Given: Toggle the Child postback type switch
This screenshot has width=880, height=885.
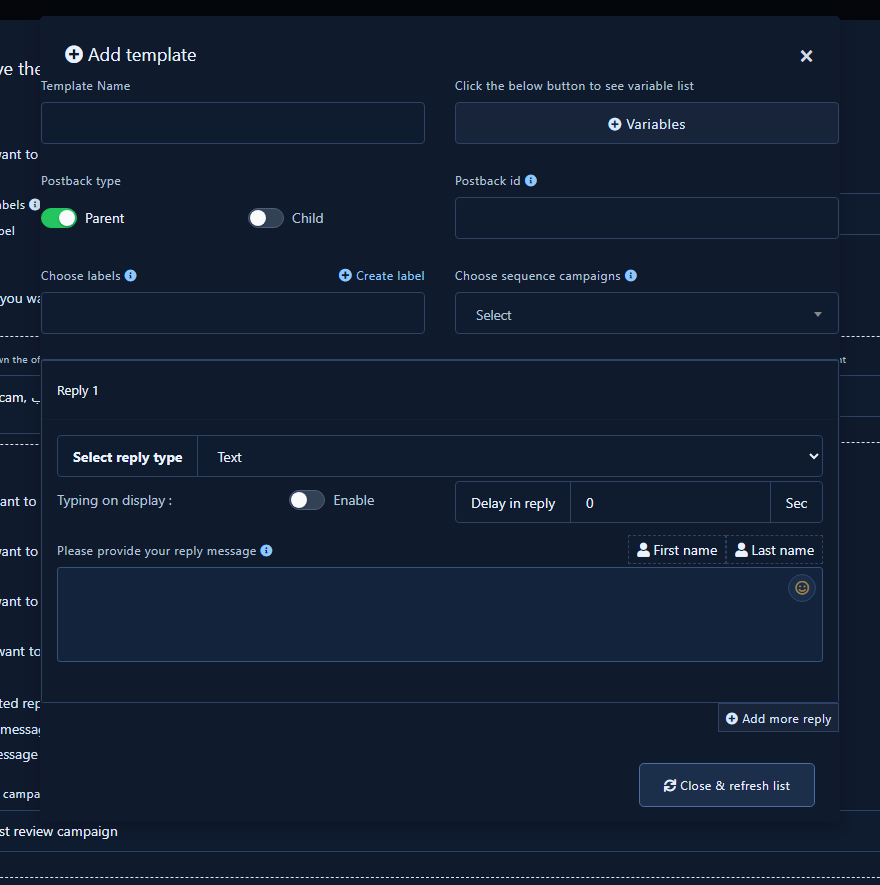Looking at the screenshot, I should tap(266, 218).
